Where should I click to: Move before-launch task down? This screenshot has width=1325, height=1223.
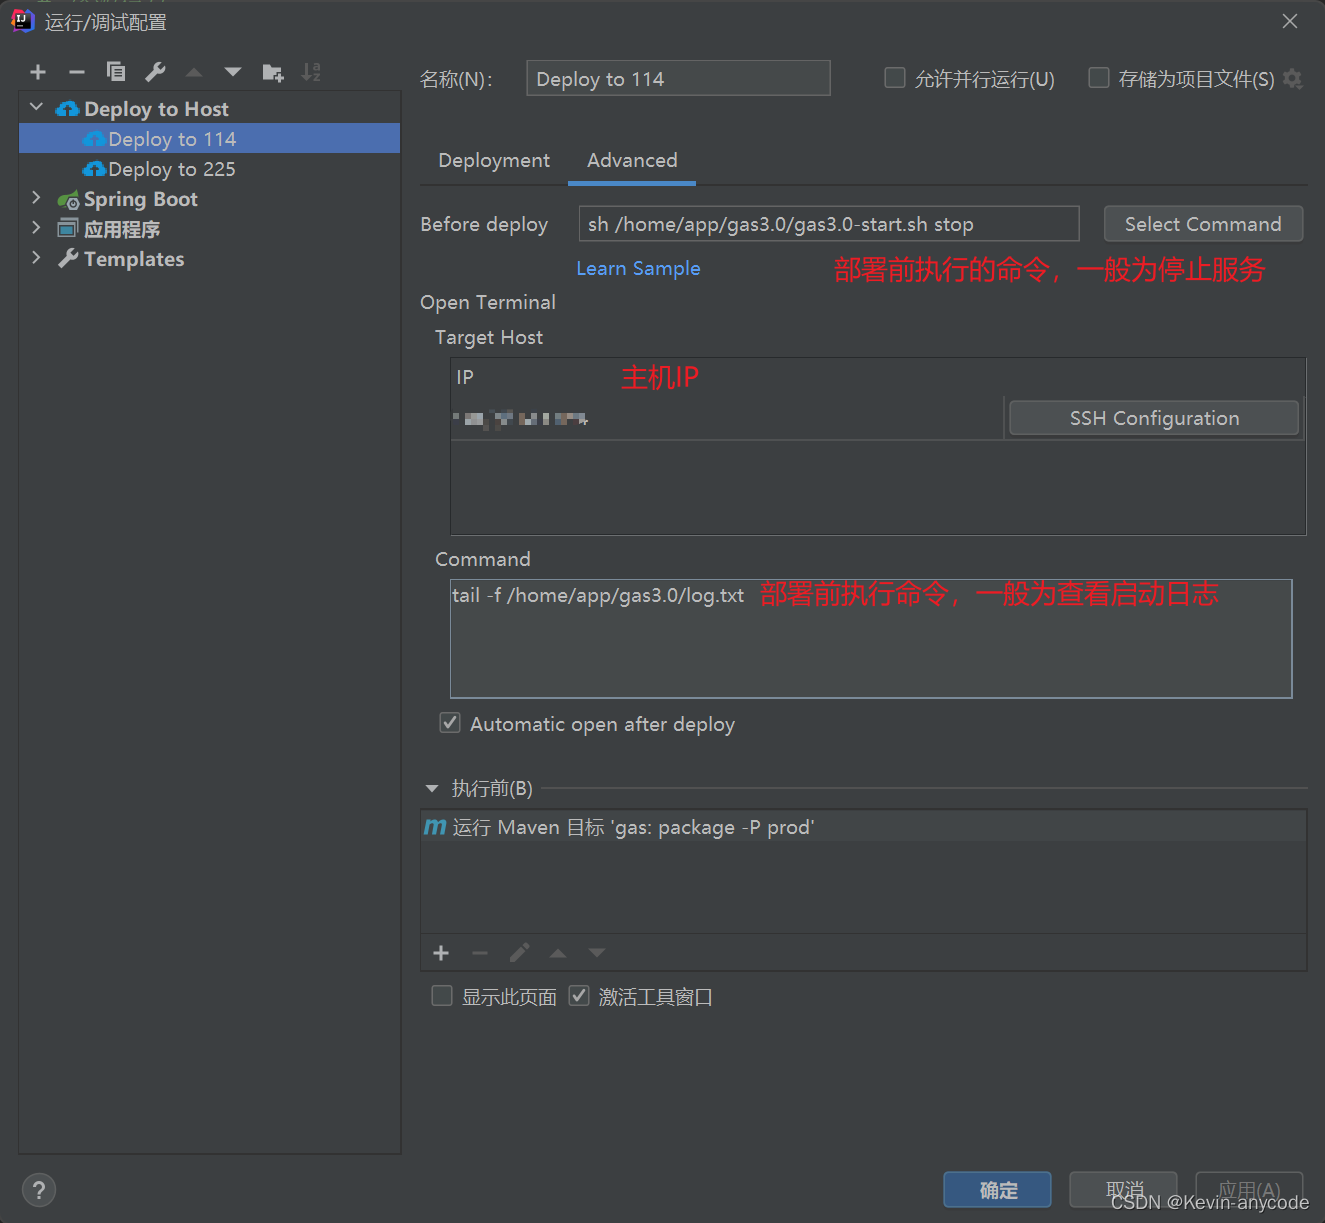pyautogui.click(x=597, y=953)
